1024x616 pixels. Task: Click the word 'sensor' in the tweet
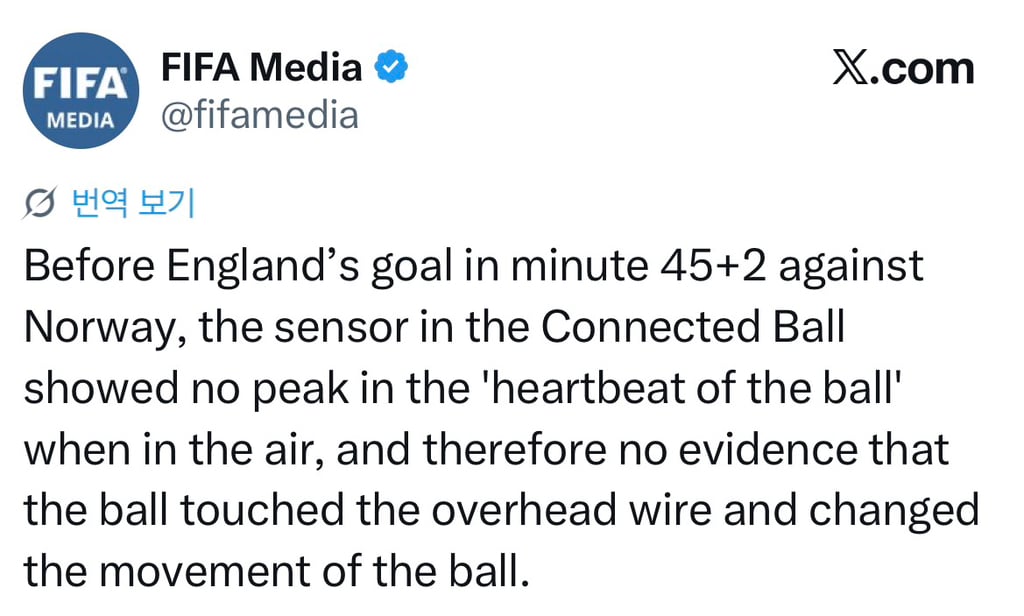340,327
